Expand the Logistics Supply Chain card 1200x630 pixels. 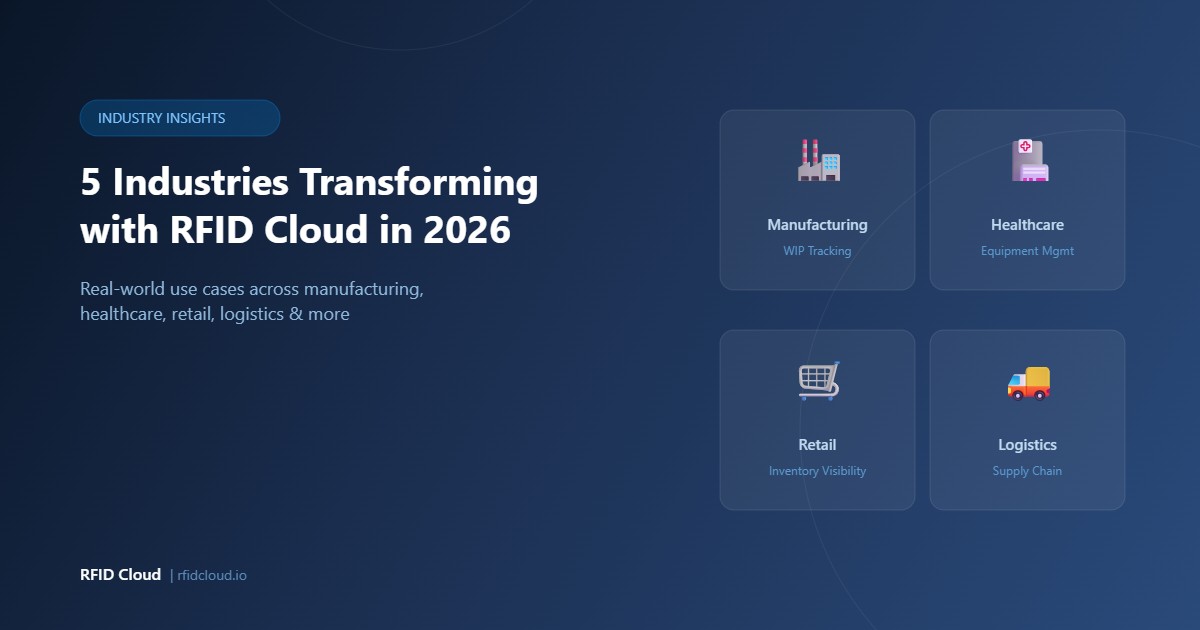click(1027, 419)
